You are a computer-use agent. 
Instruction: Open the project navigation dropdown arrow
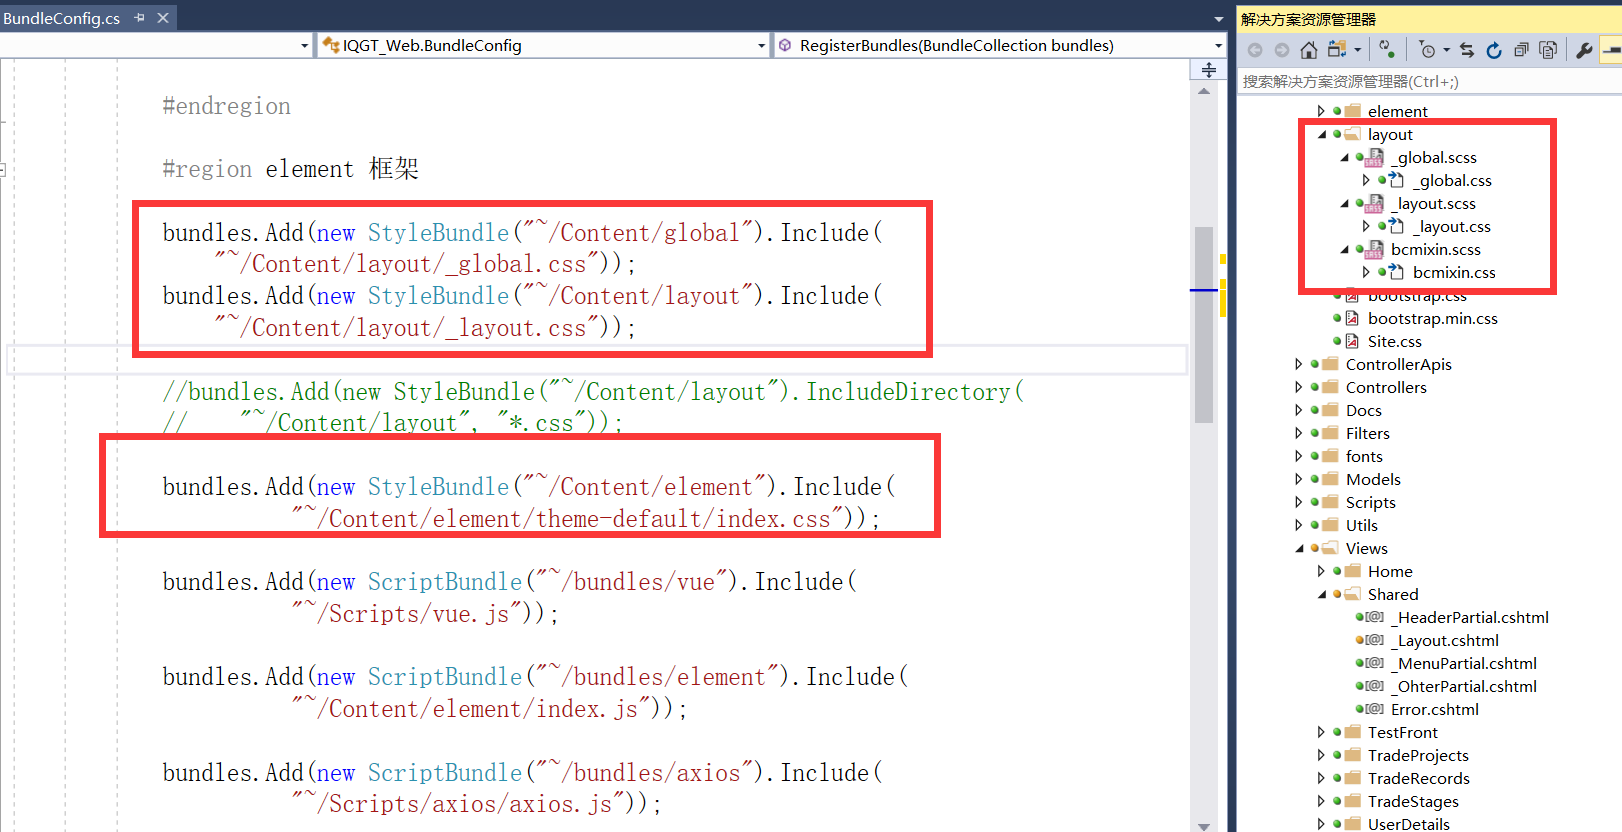[305, 46]
